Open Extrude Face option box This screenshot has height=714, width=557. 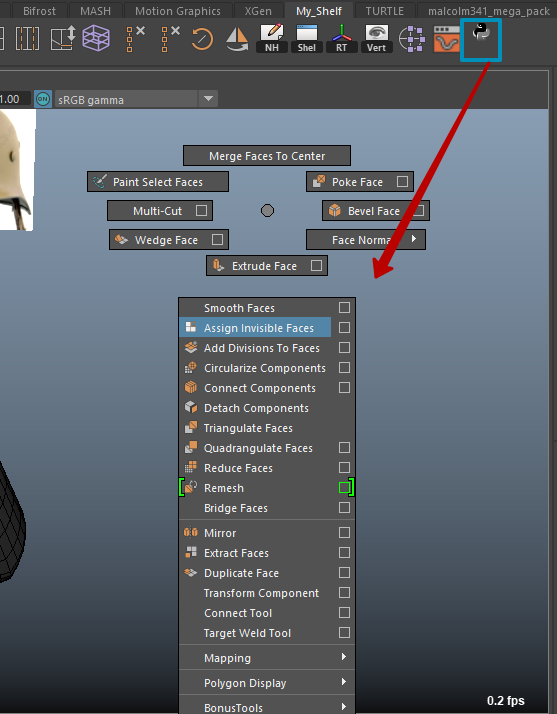tap(317, 265)
